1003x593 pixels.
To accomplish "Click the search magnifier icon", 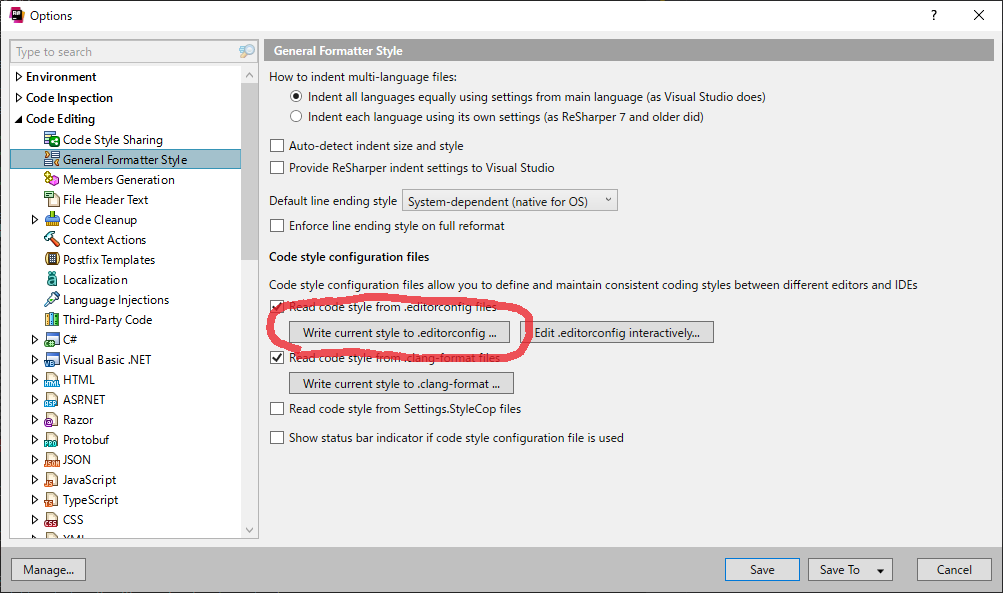I will click(x=246, y=51).
